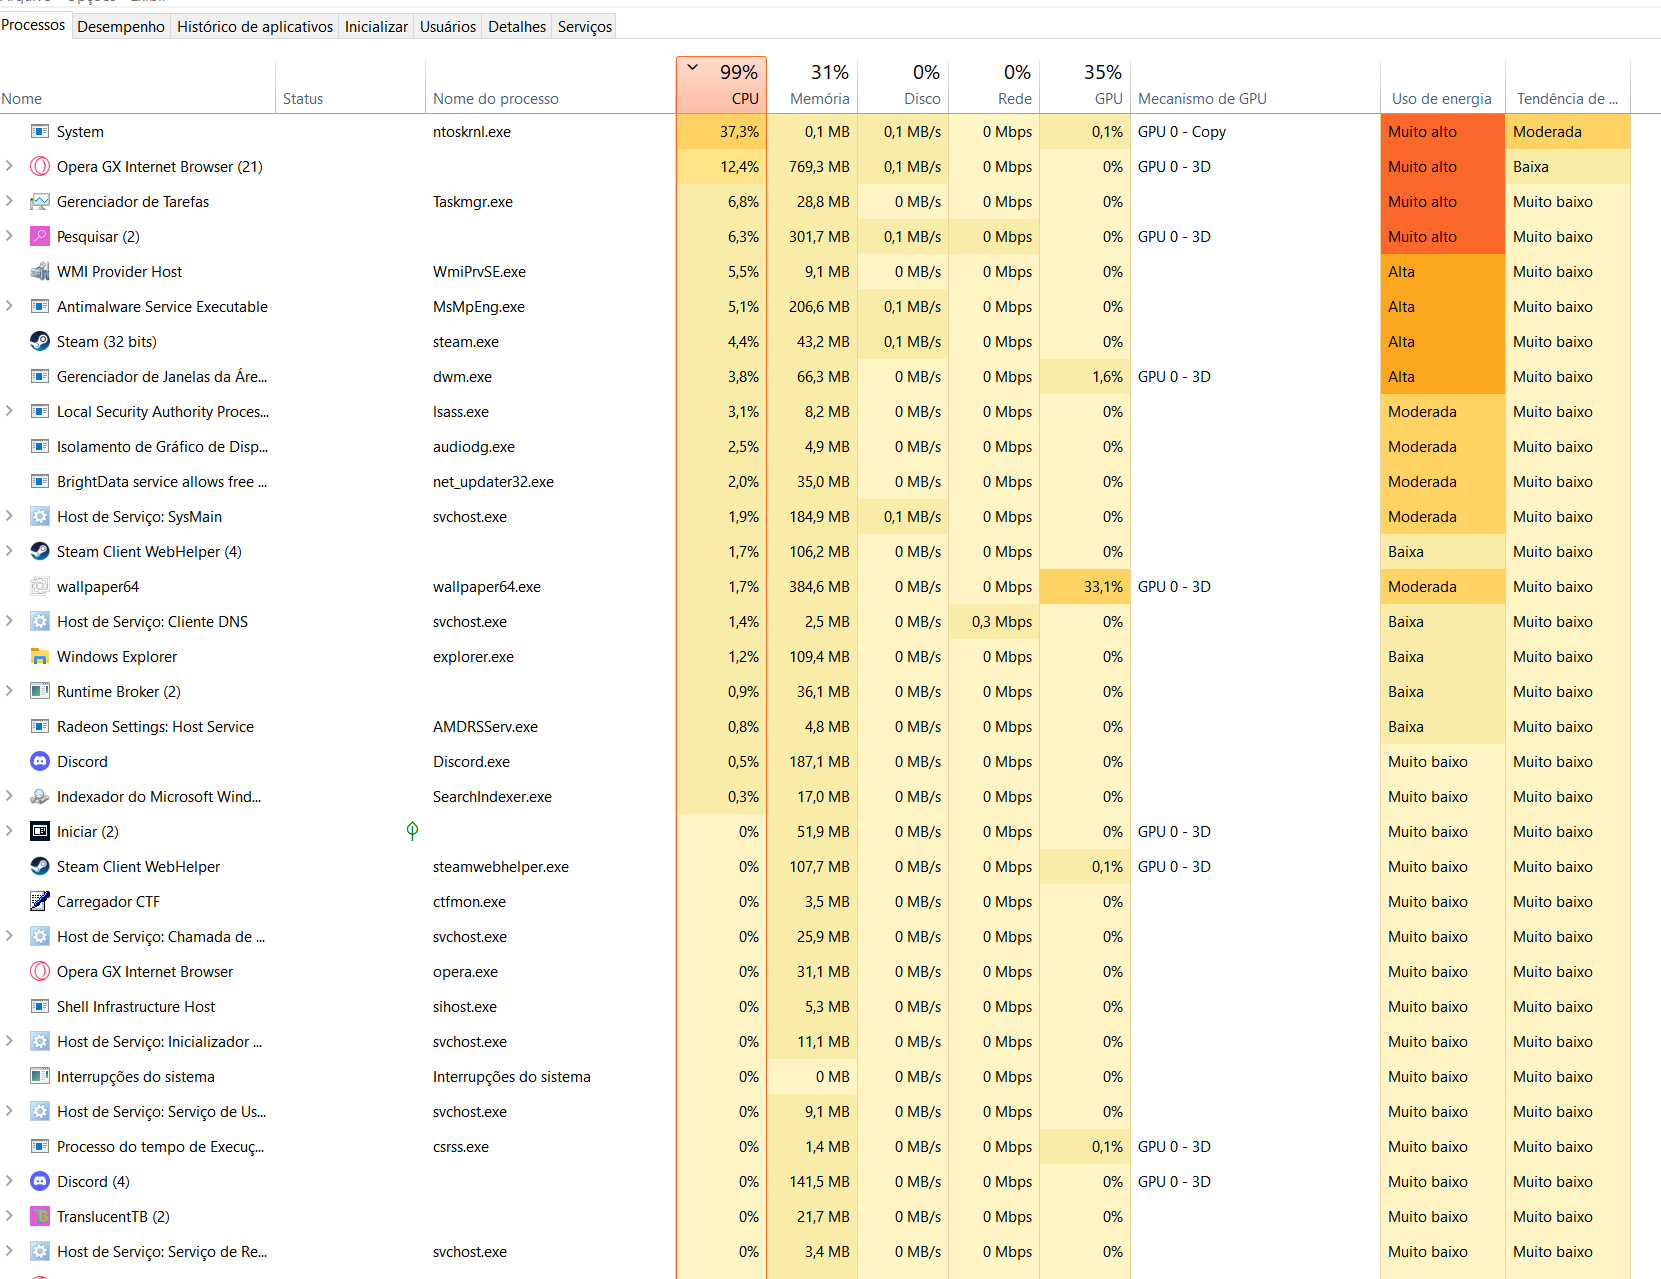Sort by the Disco column header
Image resolution: width=1661 pixels, height=1279 pixels.
click(x=903, y=85)
